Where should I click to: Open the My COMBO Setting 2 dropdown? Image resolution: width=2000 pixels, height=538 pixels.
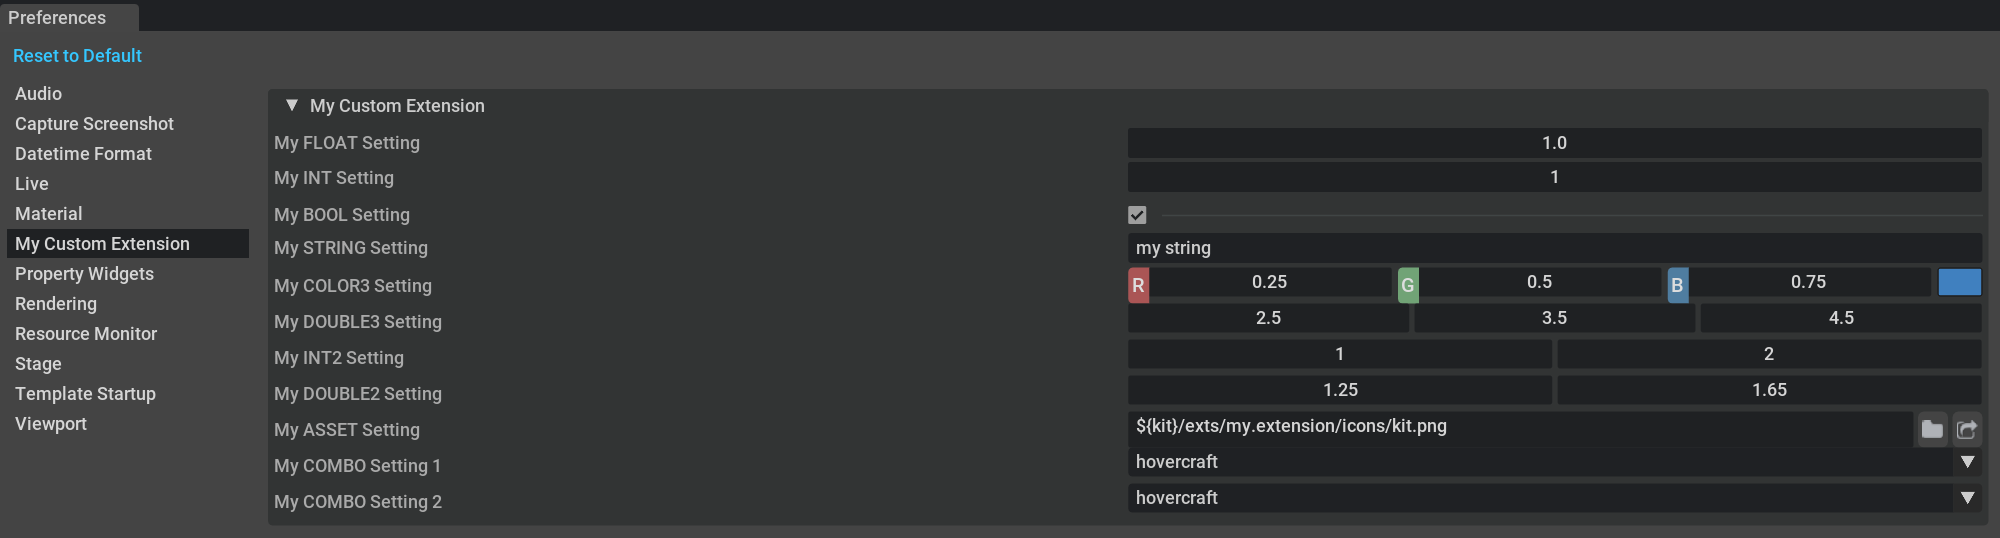click(x=1967, y=498)
